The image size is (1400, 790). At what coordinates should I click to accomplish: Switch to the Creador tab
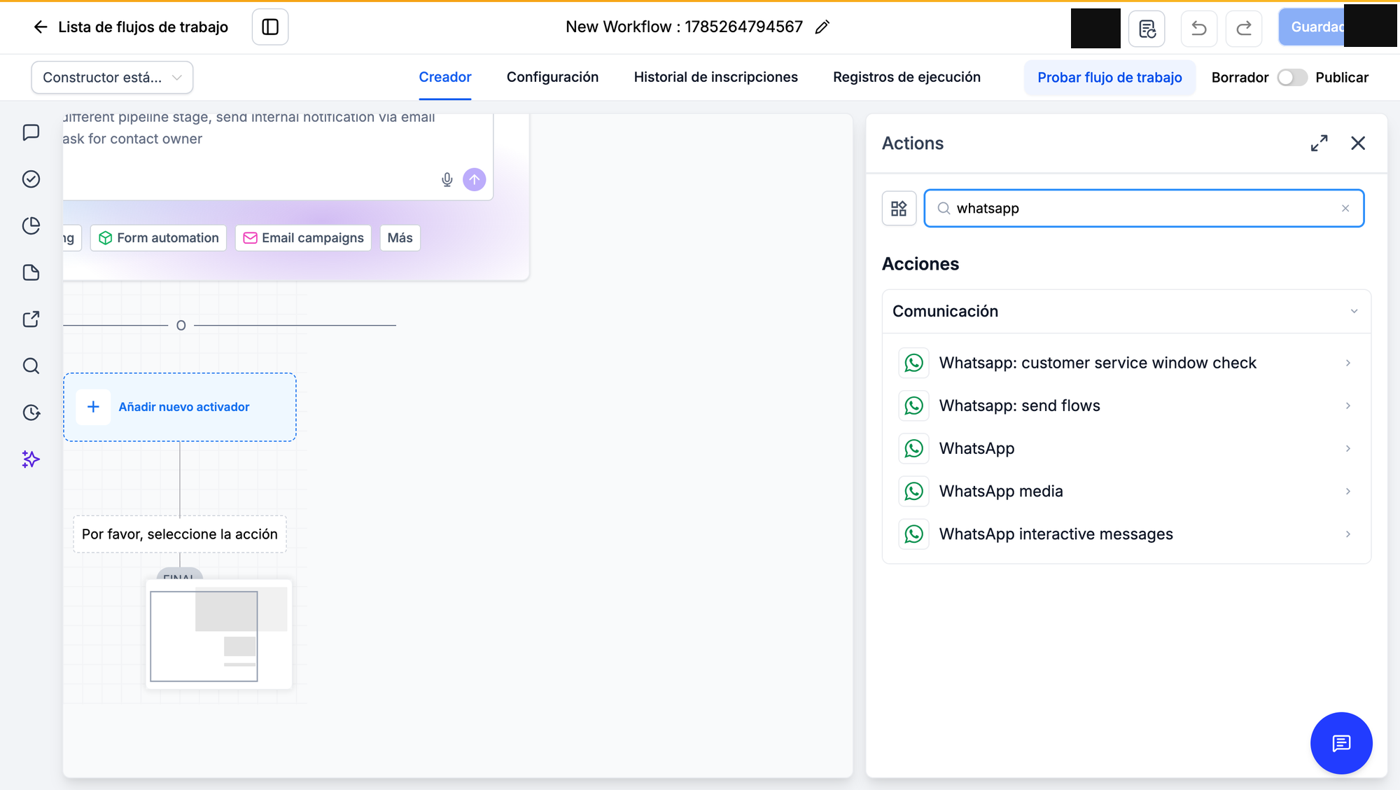[445, 77]
